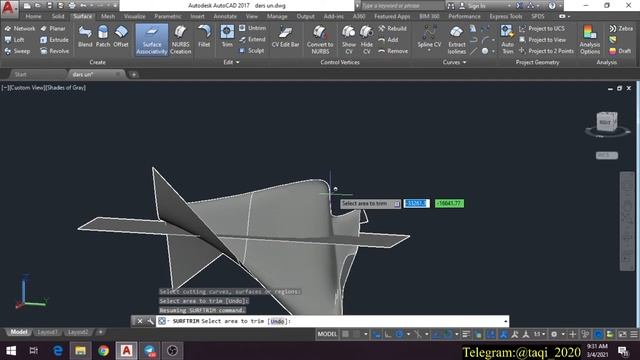Choose the Sculpt tool
Viewport: 640px width, 360px height.
(x=251, y=51)
